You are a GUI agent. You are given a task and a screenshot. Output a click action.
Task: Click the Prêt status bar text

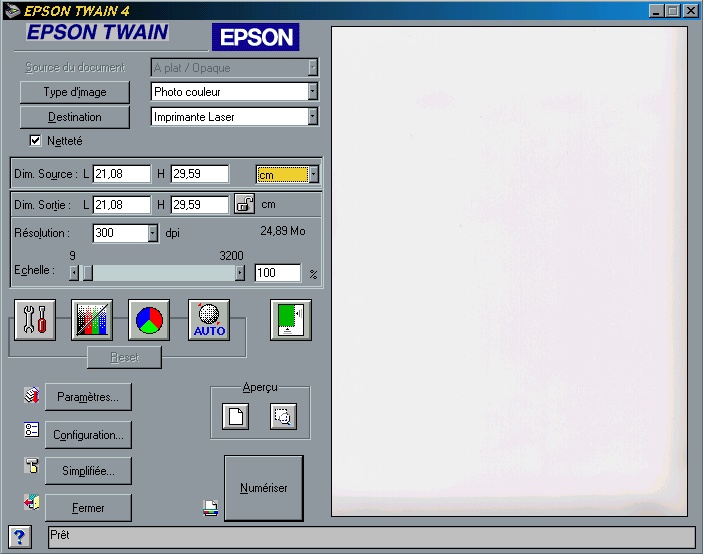pos(60,535)
